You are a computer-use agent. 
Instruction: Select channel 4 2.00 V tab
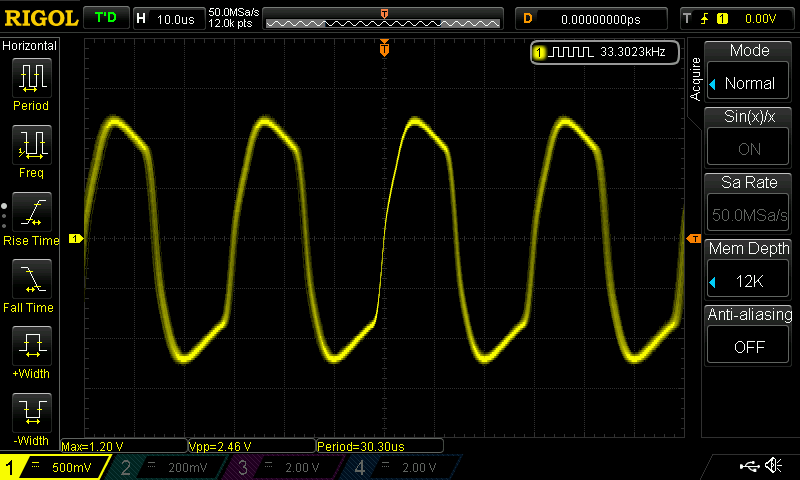[401, 467]
